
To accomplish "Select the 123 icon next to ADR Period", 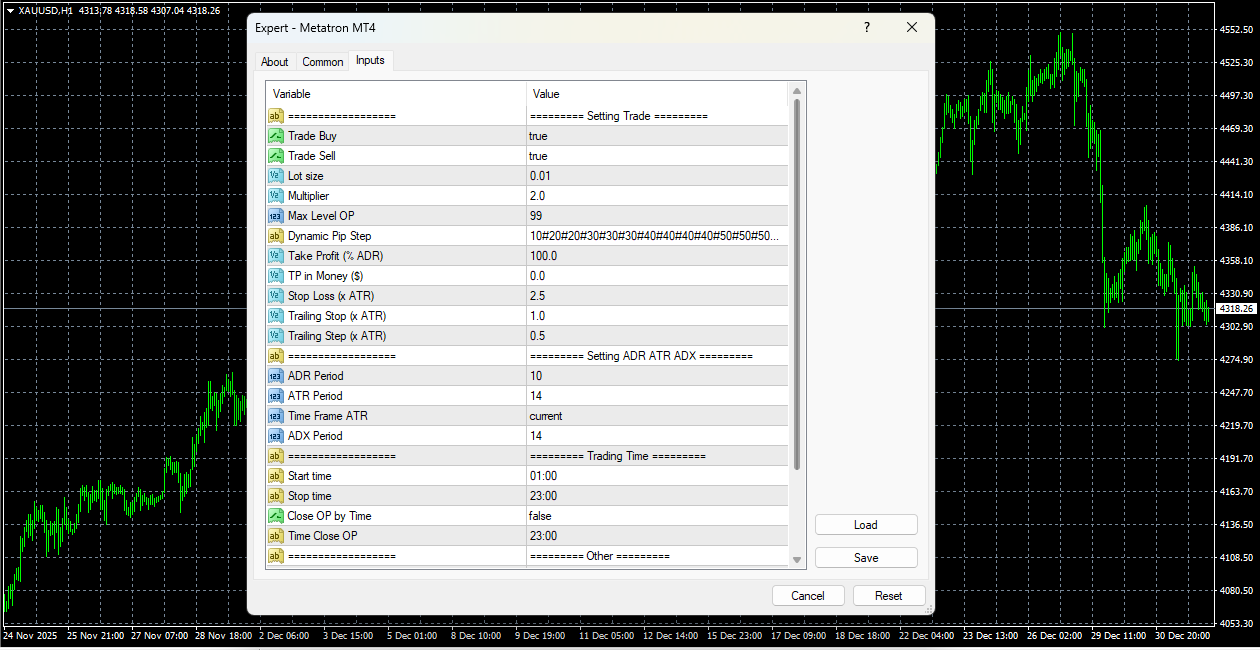I will 275,375.
